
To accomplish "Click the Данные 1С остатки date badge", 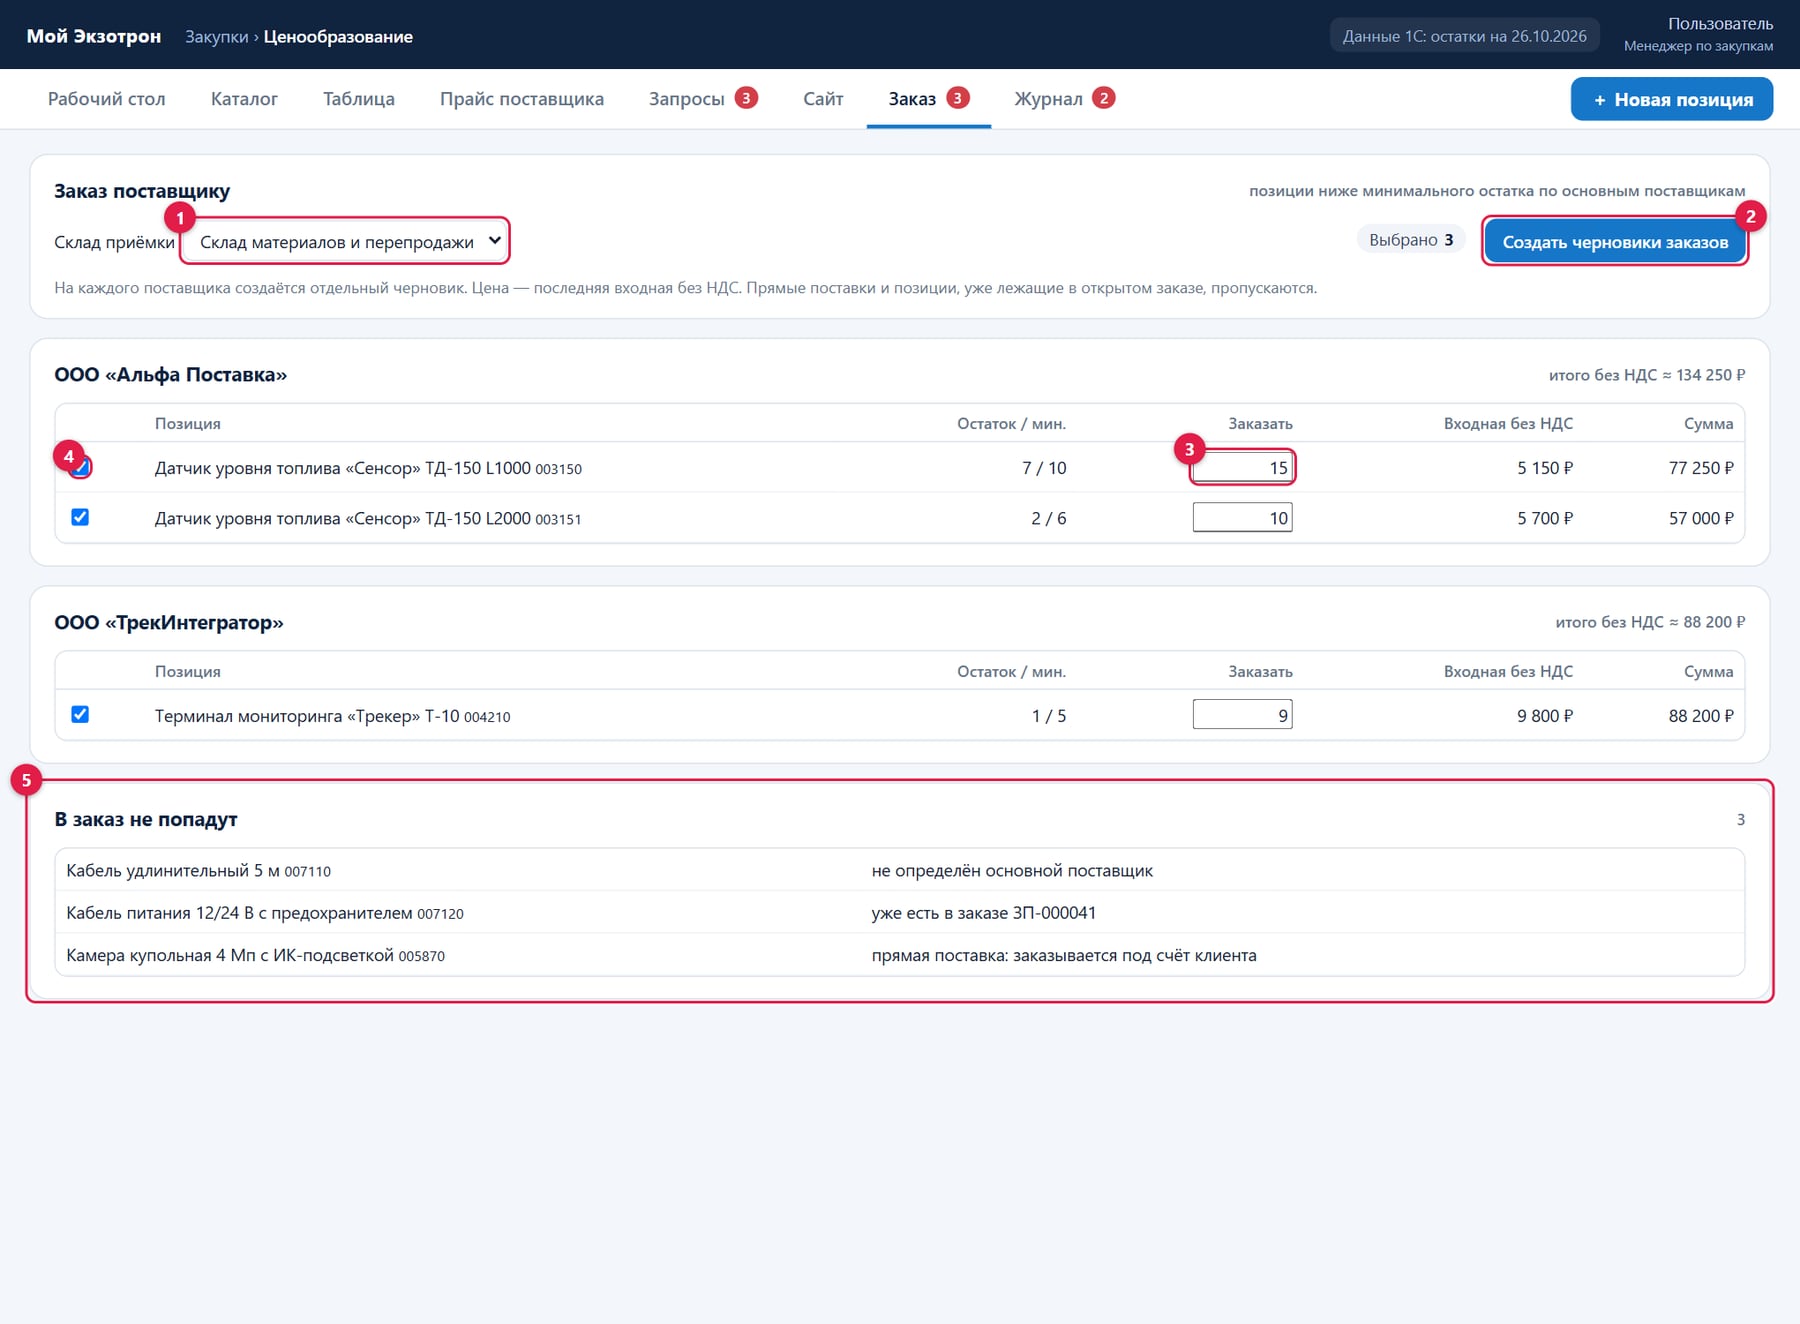I will click(1464, 36).
